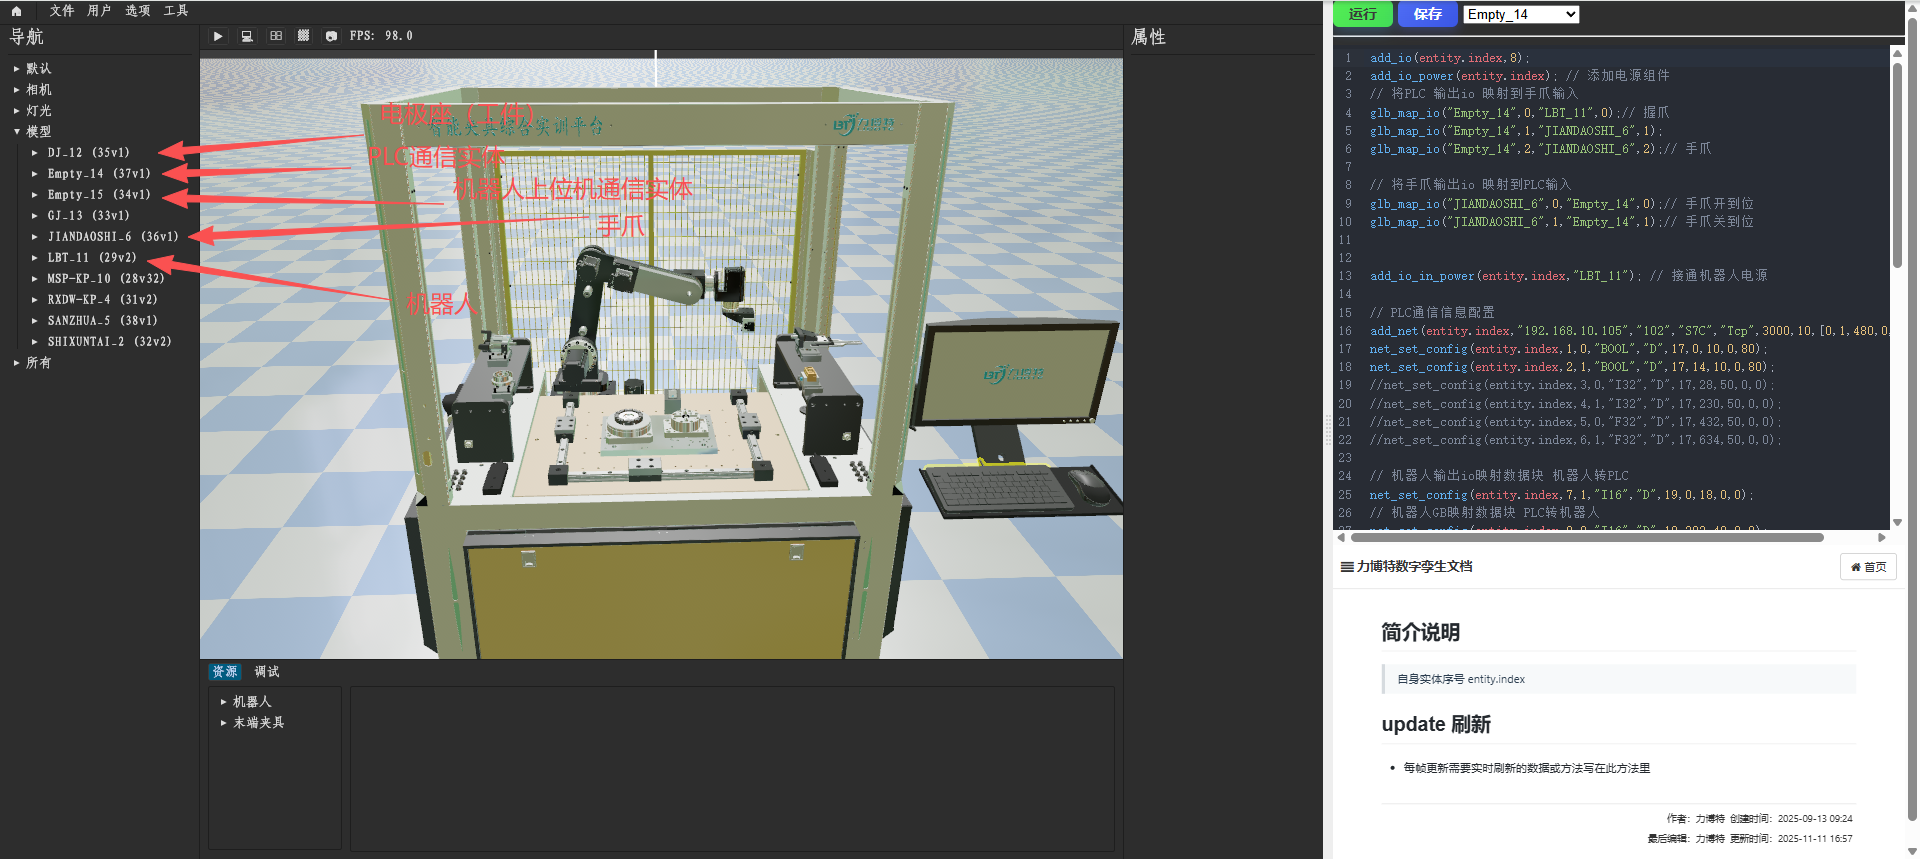Click the code editor horizontal scrollbar
Image resolution: width=1920 pixels, height=859 pixels.
(1586, 538)
